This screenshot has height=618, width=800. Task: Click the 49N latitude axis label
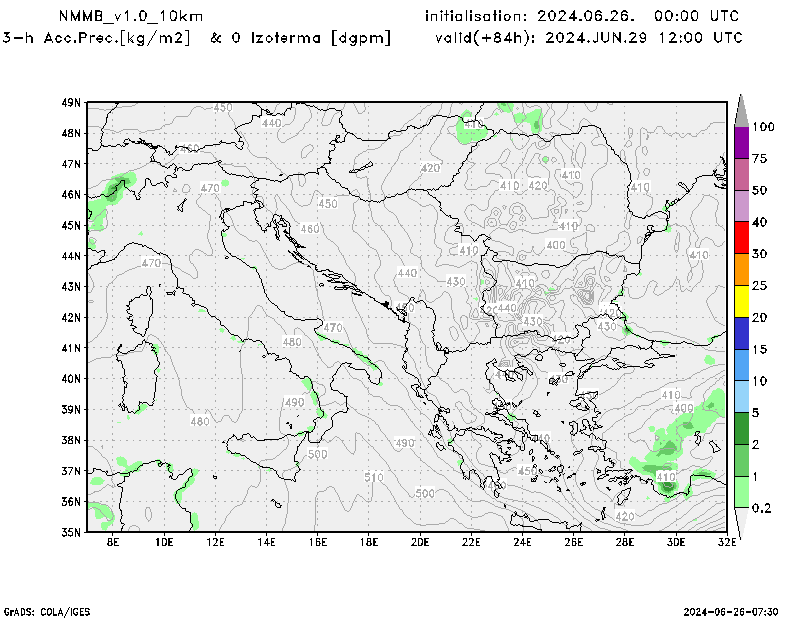pos(70,102)
